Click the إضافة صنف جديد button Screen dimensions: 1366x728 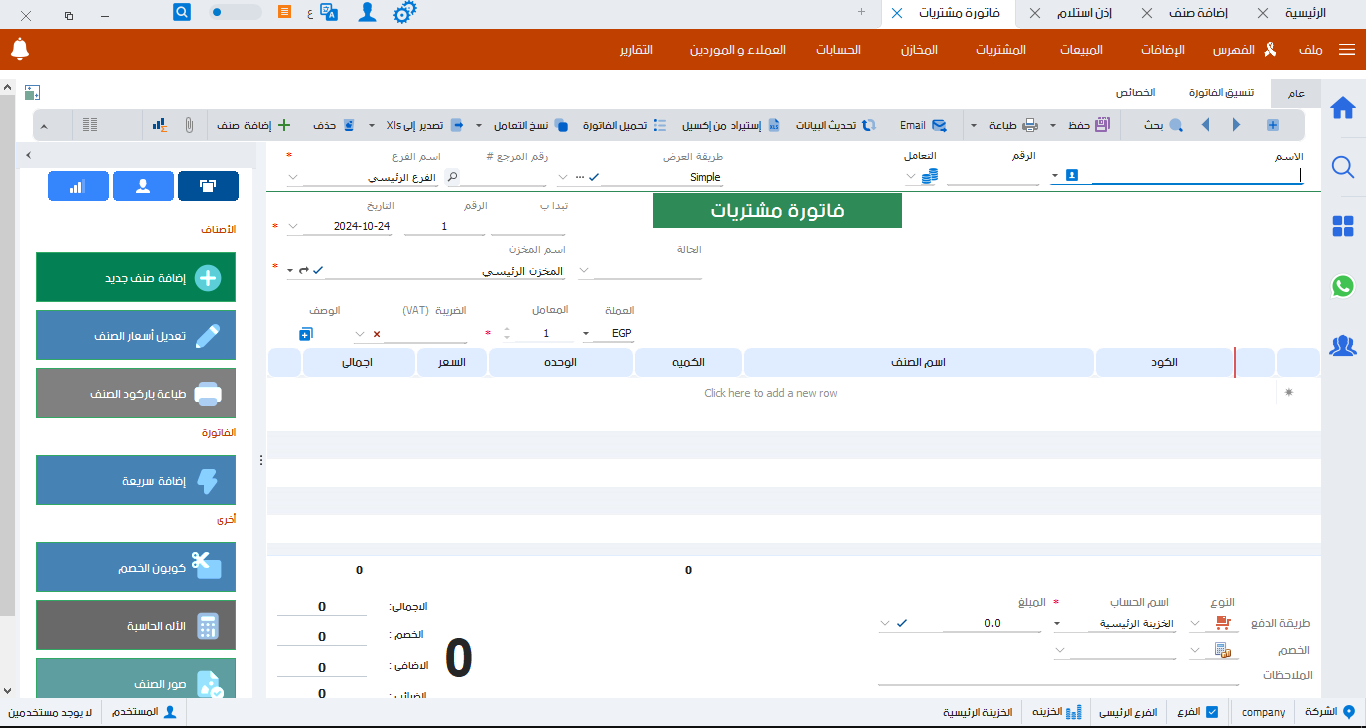point(136,277)
